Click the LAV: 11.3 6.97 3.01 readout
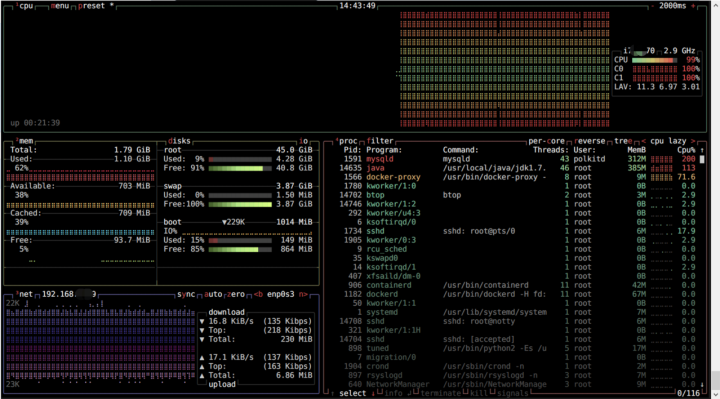 pos(657,87)
